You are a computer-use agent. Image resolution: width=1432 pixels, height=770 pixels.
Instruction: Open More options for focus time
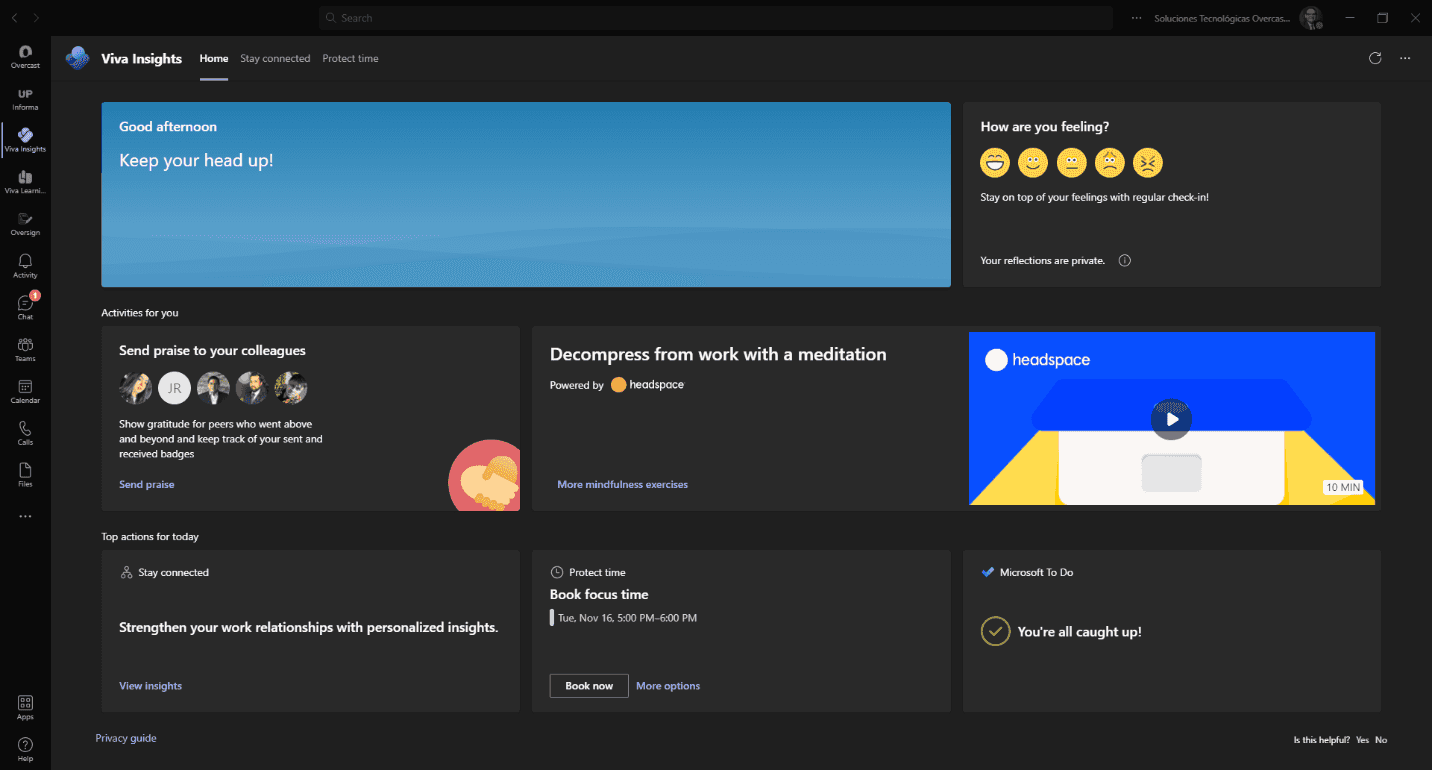coord(668,686)
